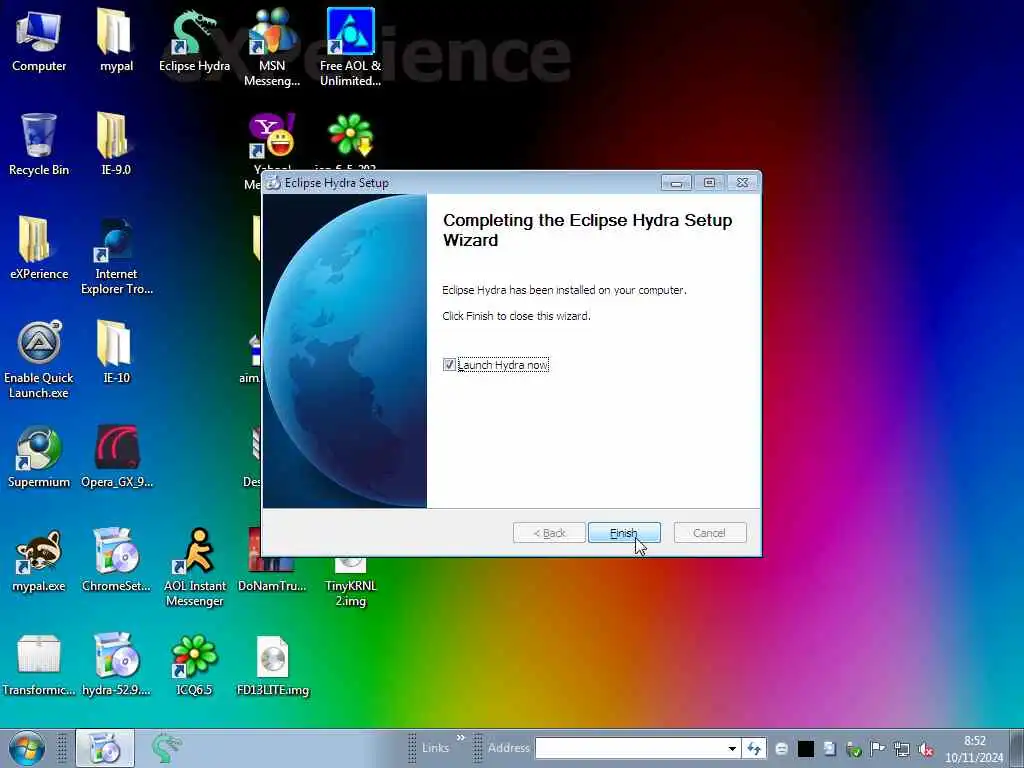Select the Supermium browser shortcut
Screen dimensions: 1024x768
39,457
